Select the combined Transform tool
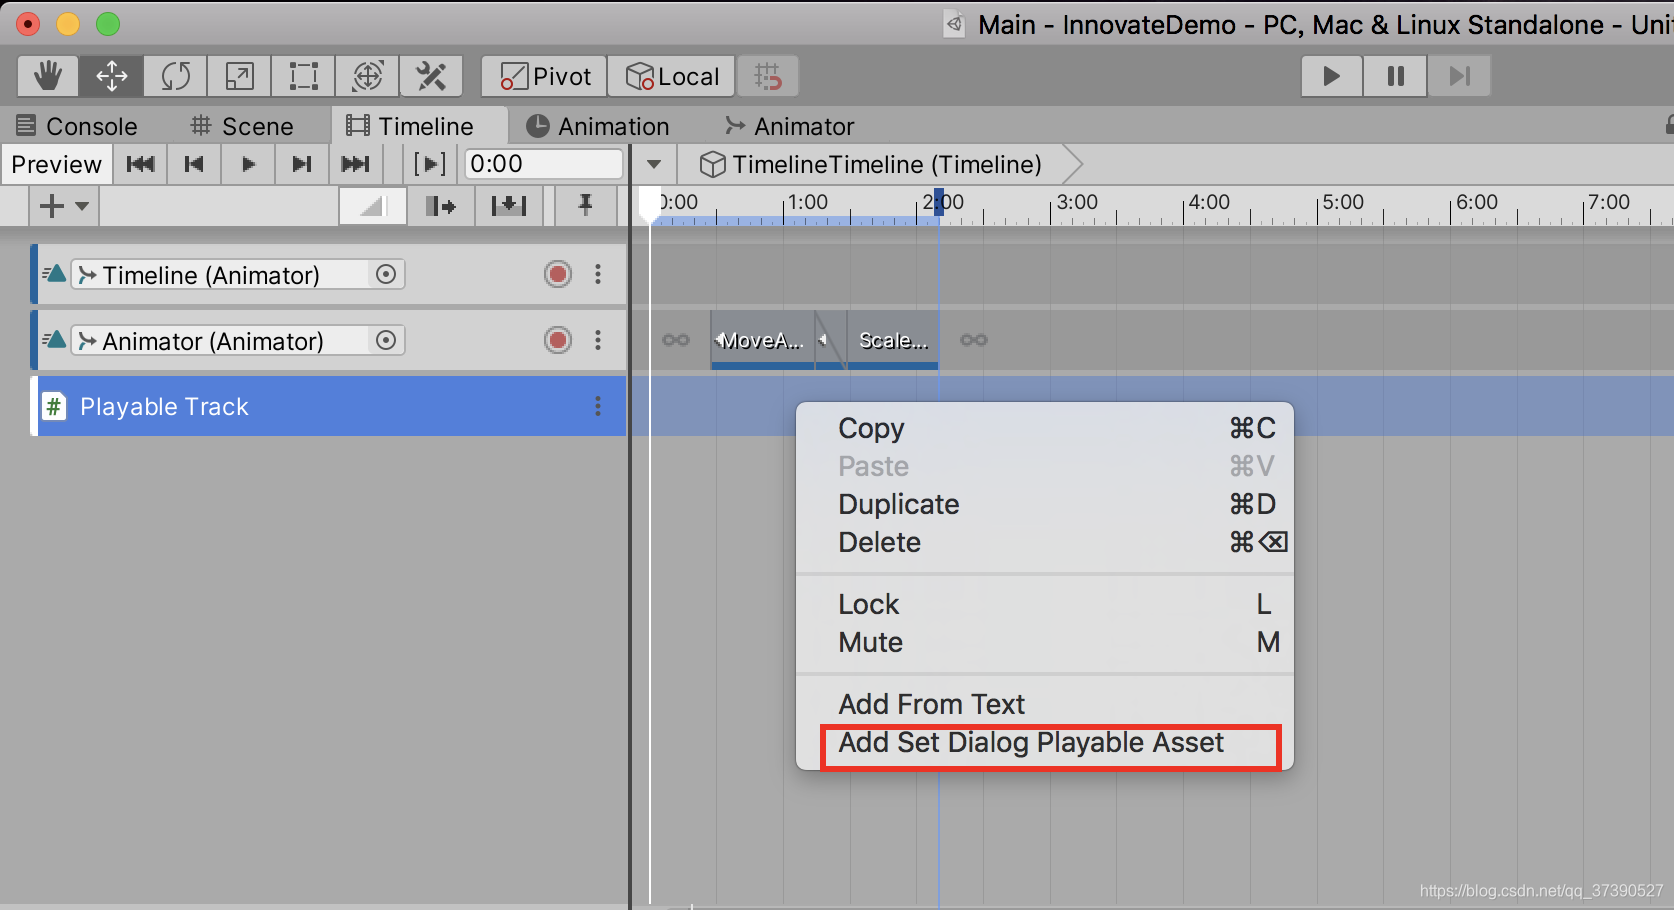 [x=367, y=76]
